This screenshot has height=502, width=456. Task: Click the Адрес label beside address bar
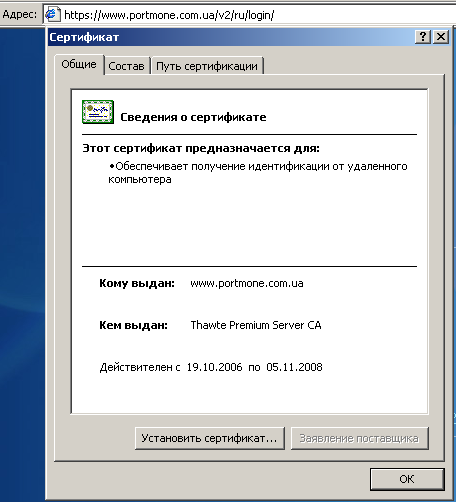tap(20, 15)
